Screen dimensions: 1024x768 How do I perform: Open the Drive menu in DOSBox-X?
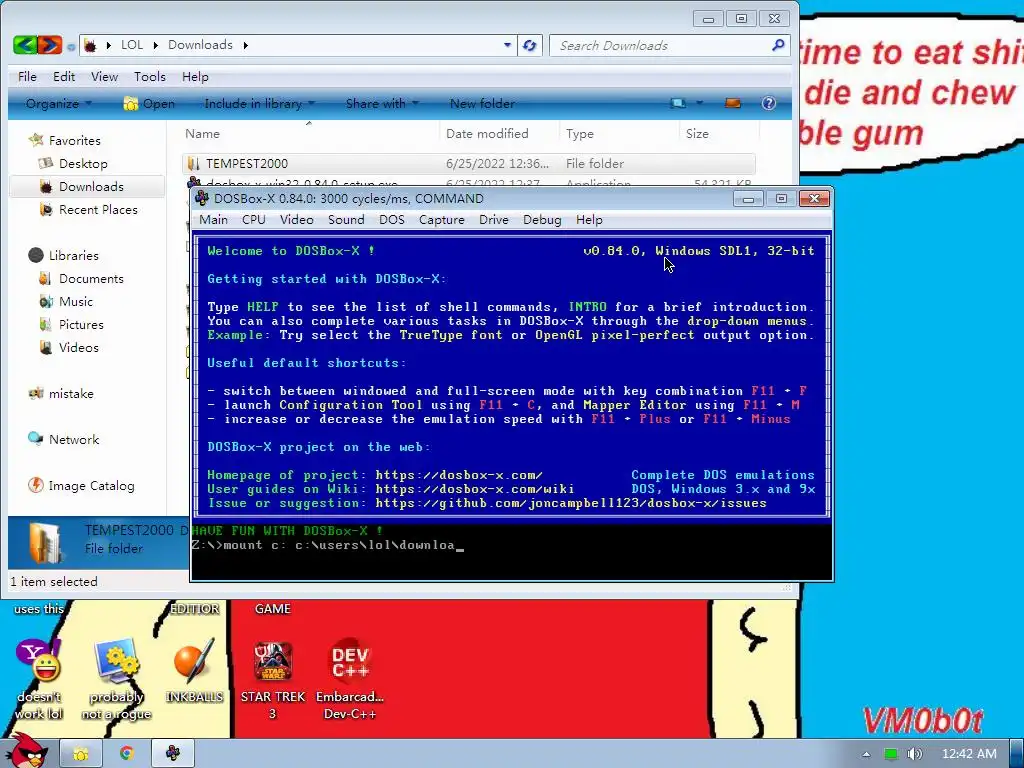[494, 219]
